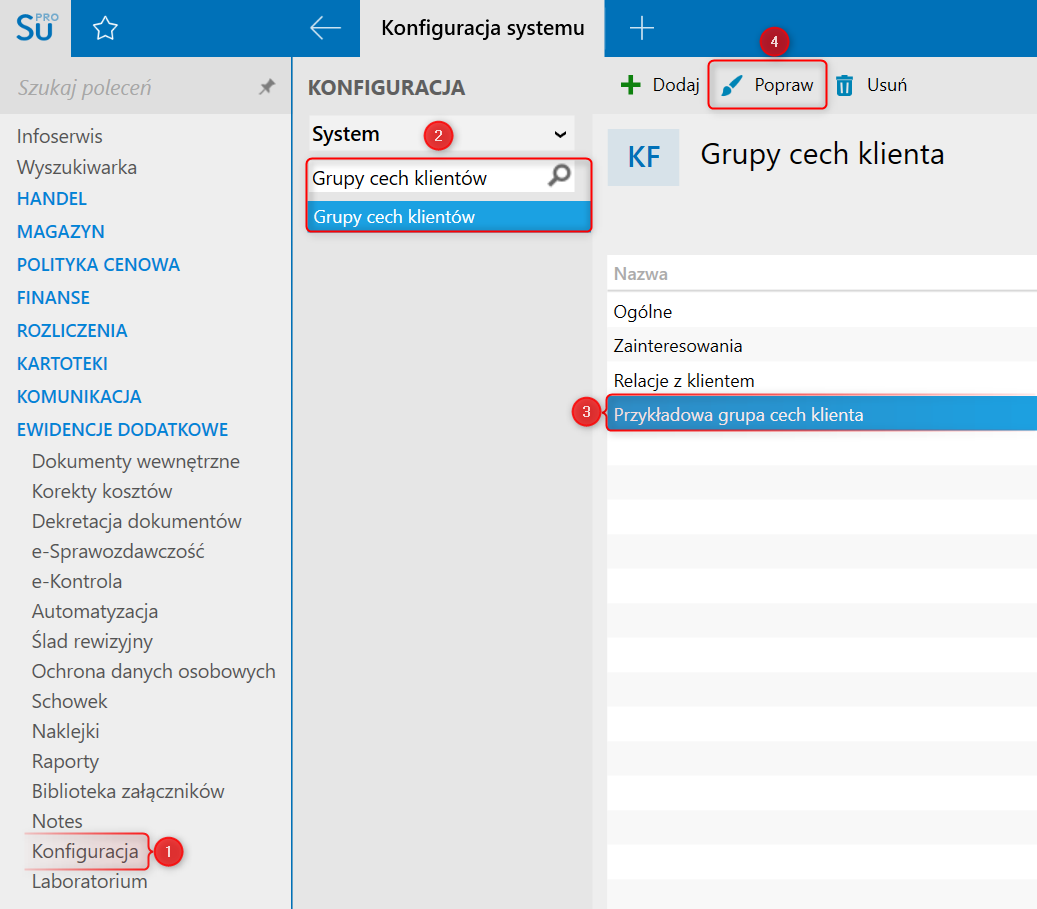Open Raporty
Image resolution: width=1037 pixels, height=909 pixels.
[x=65, y=761]
